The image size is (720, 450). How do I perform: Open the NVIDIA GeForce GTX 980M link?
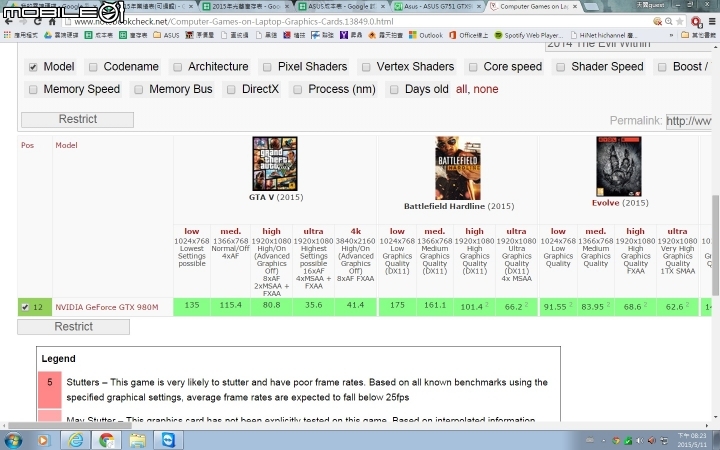click(107, 307)
